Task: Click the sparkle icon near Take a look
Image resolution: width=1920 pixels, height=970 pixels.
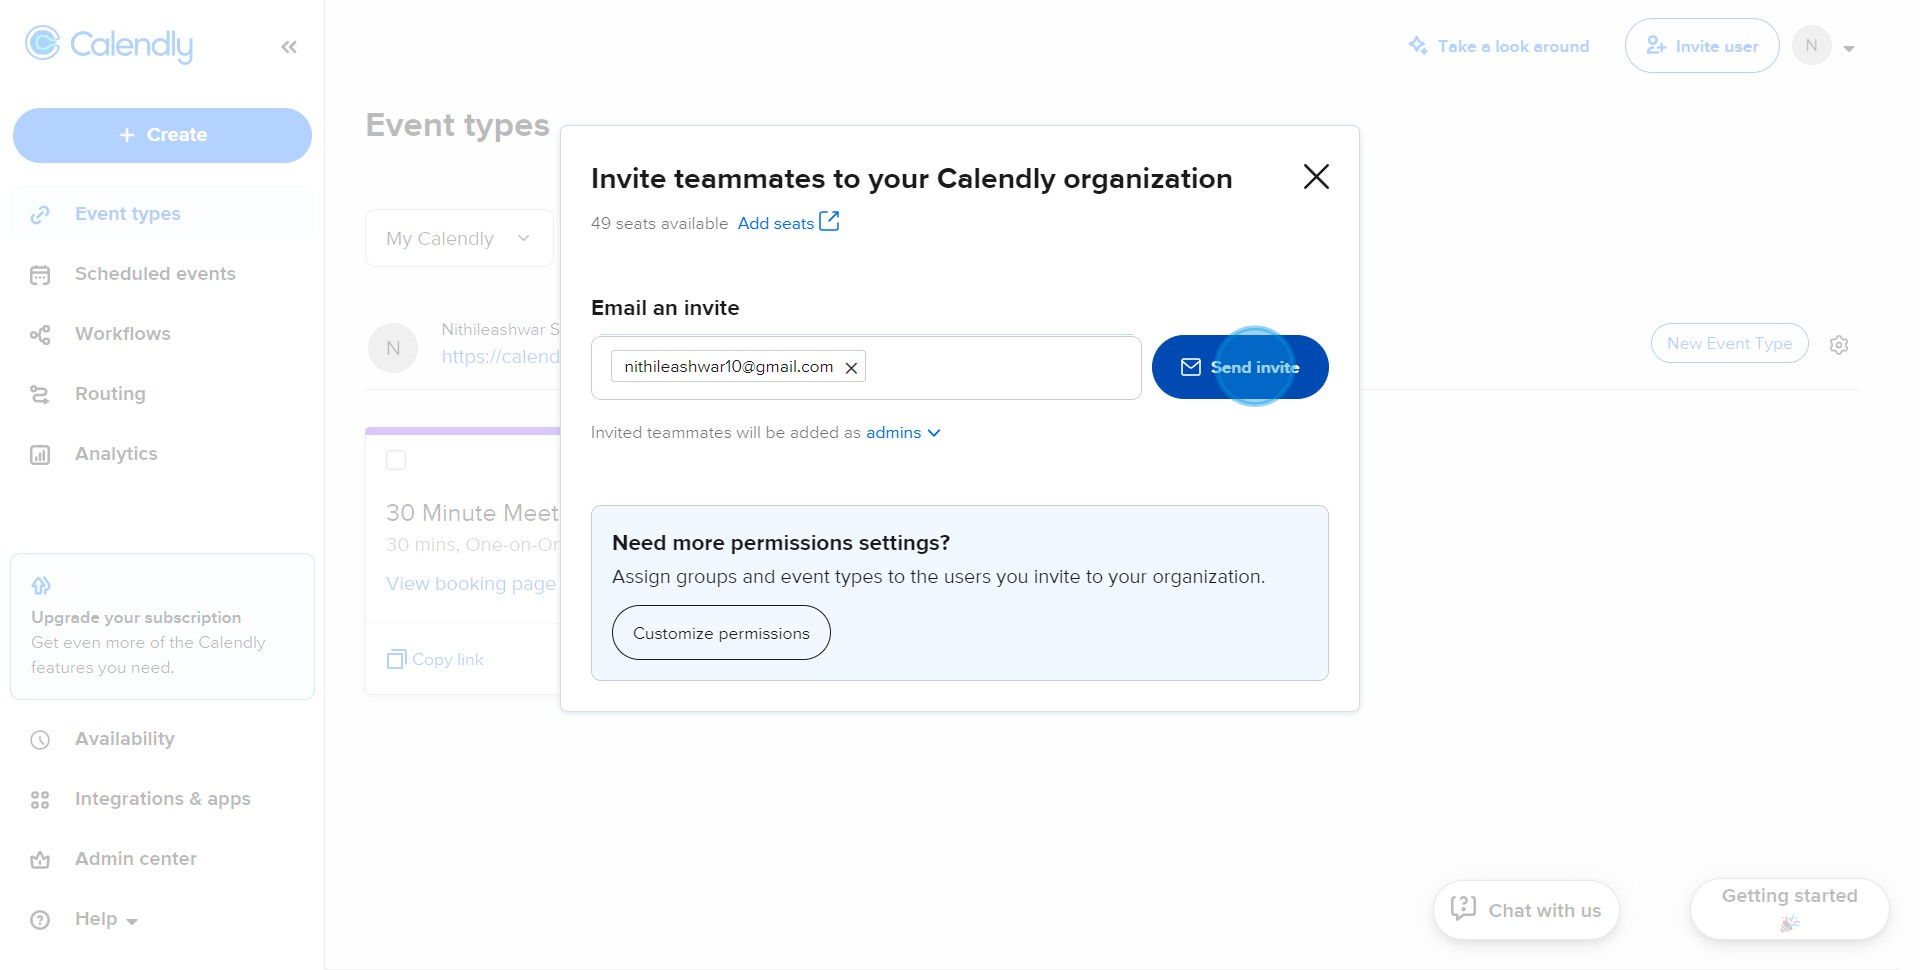Action: tap(1418, 45)
